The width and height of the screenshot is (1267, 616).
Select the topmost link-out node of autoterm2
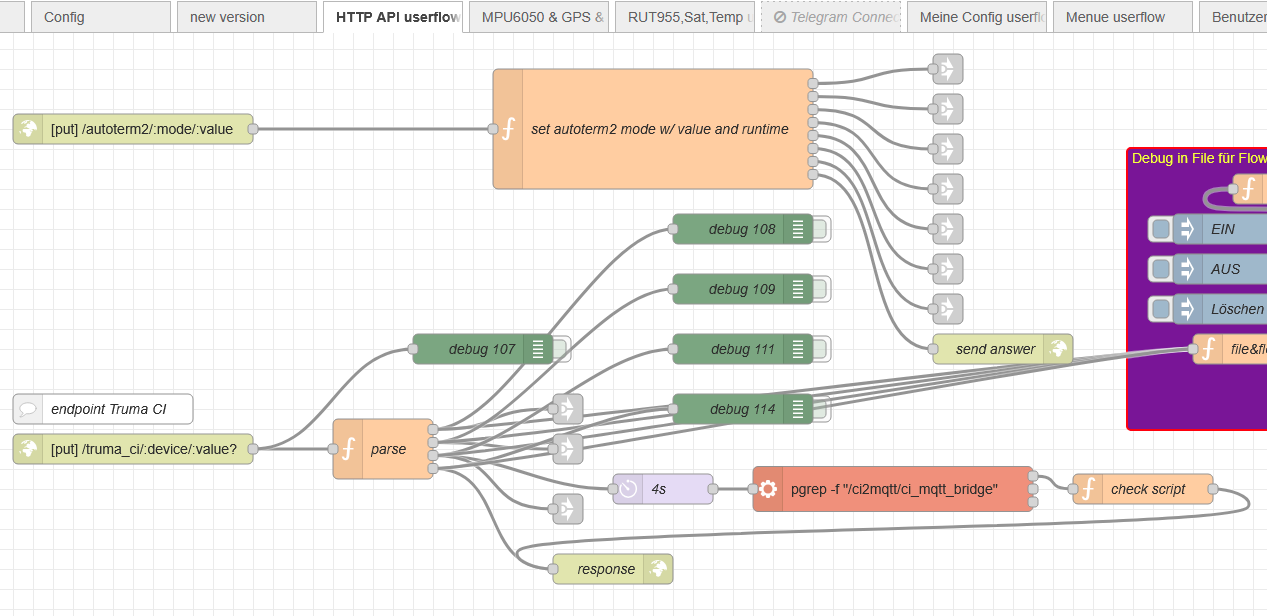coord(946,69)
